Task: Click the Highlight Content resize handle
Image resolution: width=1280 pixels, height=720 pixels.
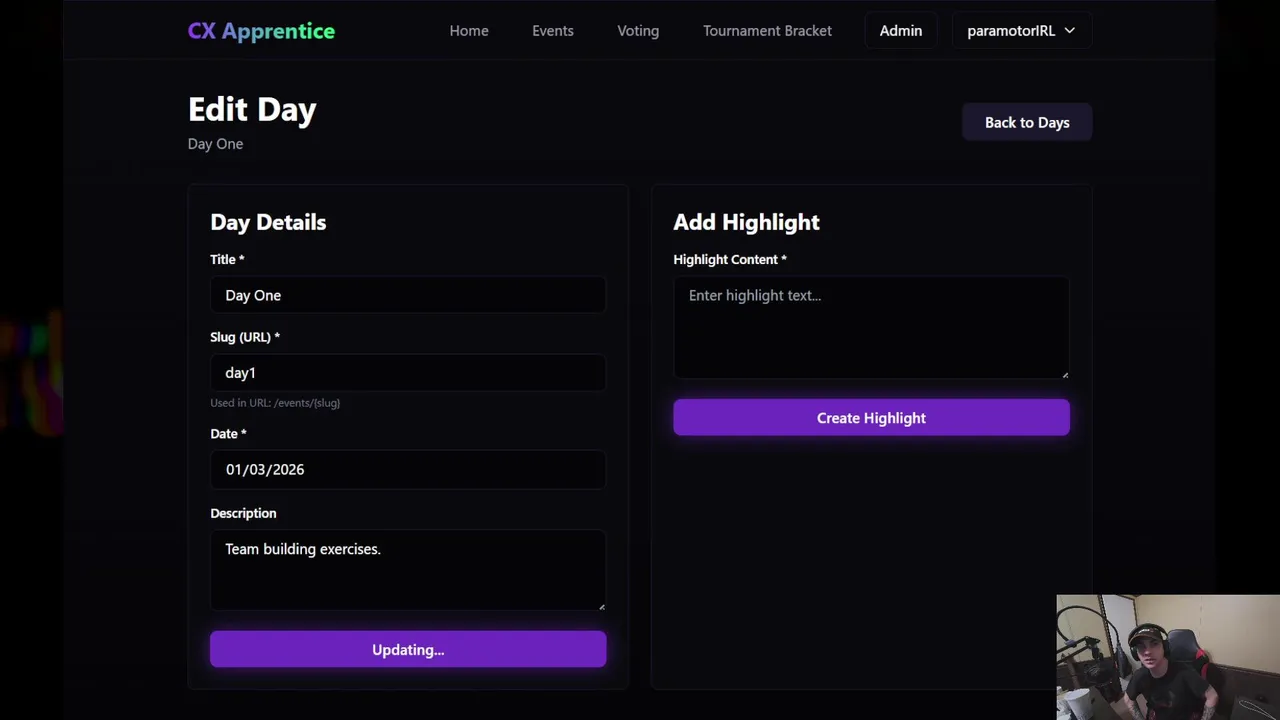Action: click(1065, 374)
